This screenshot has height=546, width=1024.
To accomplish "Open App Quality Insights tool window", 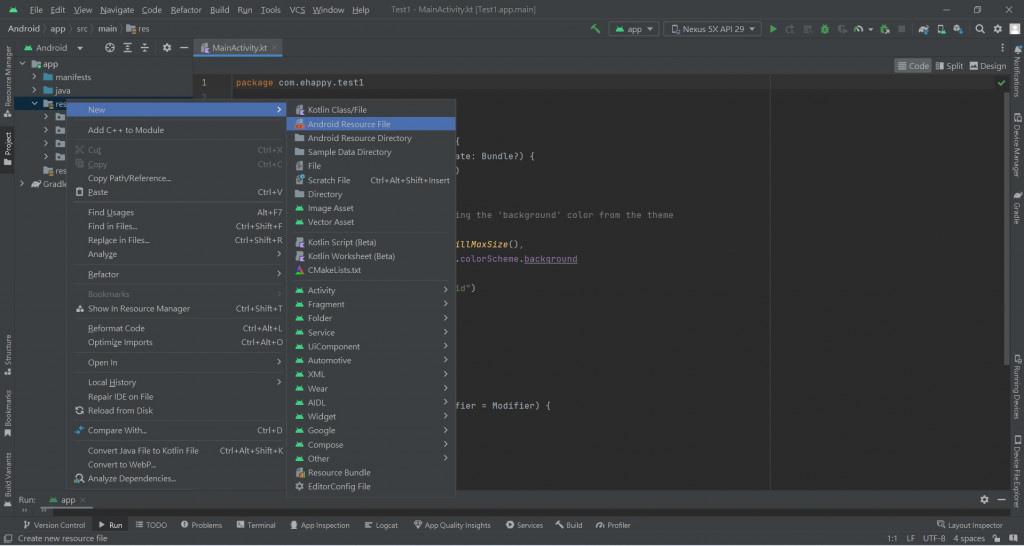I will (452, 525).
